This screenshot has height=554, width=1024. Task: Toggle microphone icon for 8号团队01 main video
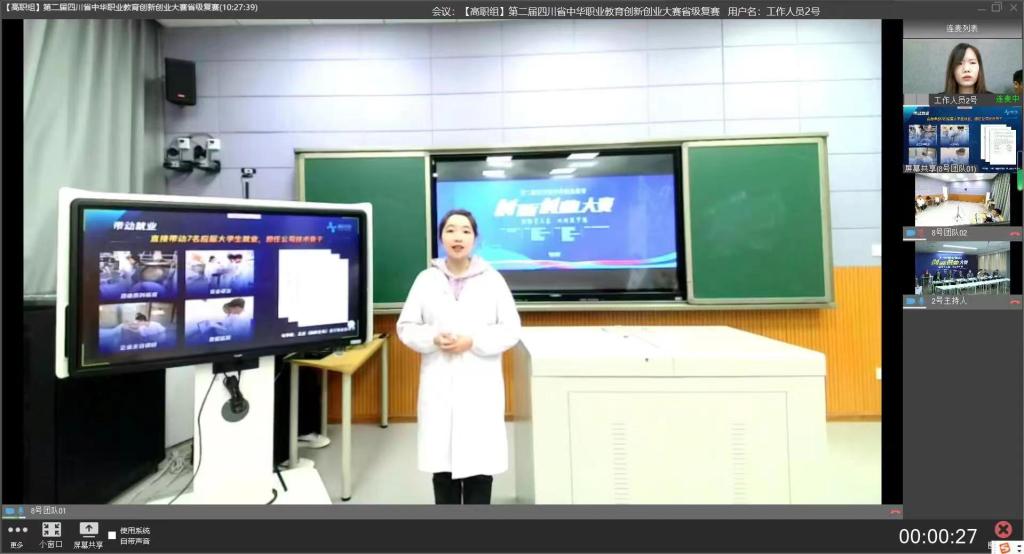coord(21,511)
